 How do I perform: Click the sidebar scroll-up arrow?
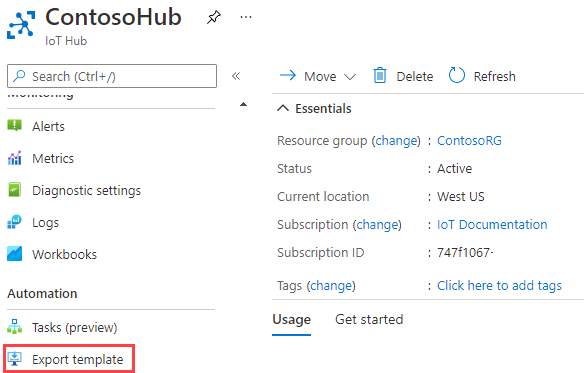[243, 104]
